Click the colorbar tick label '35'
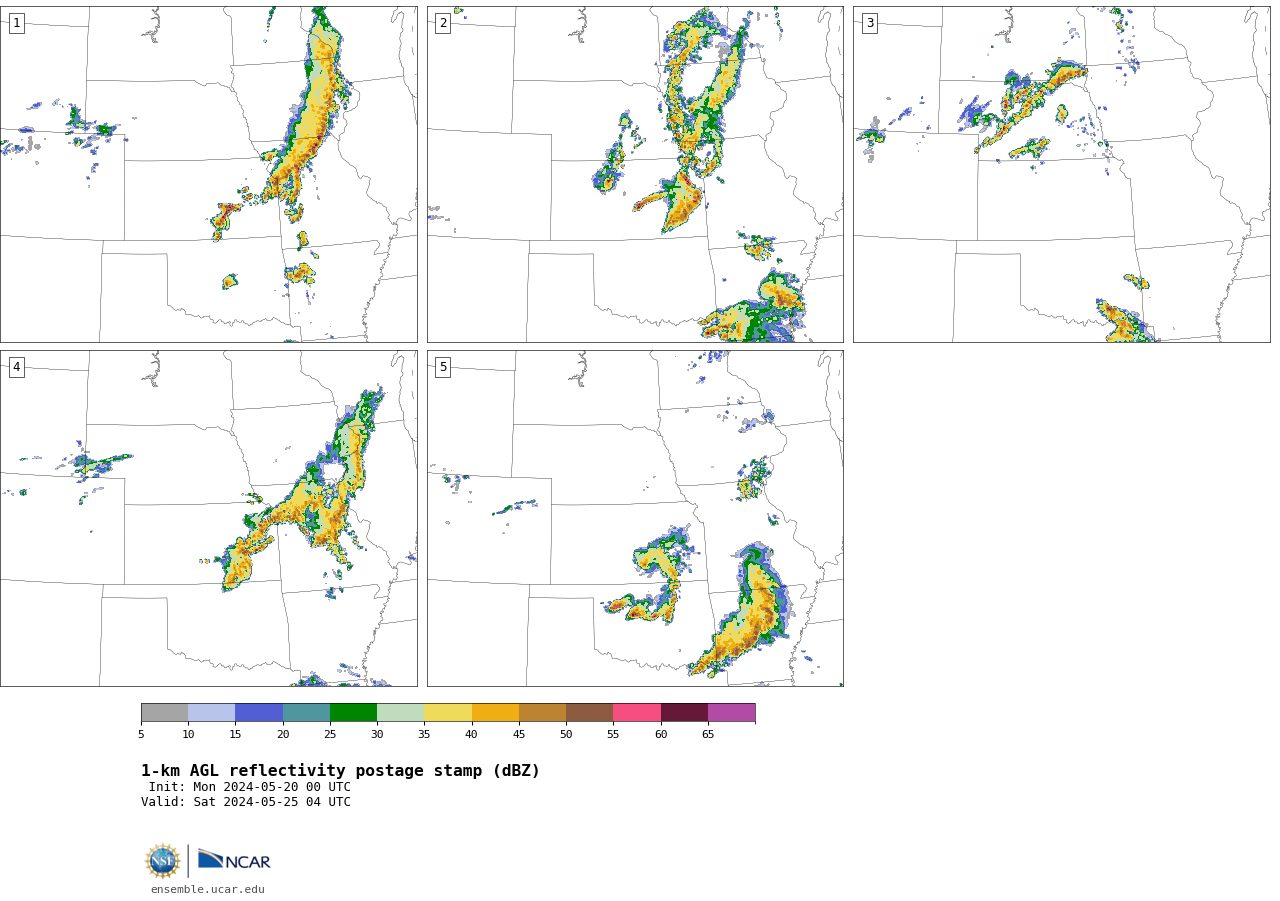The height and width of the screenshot is (901, 1280). coord(424,735)
